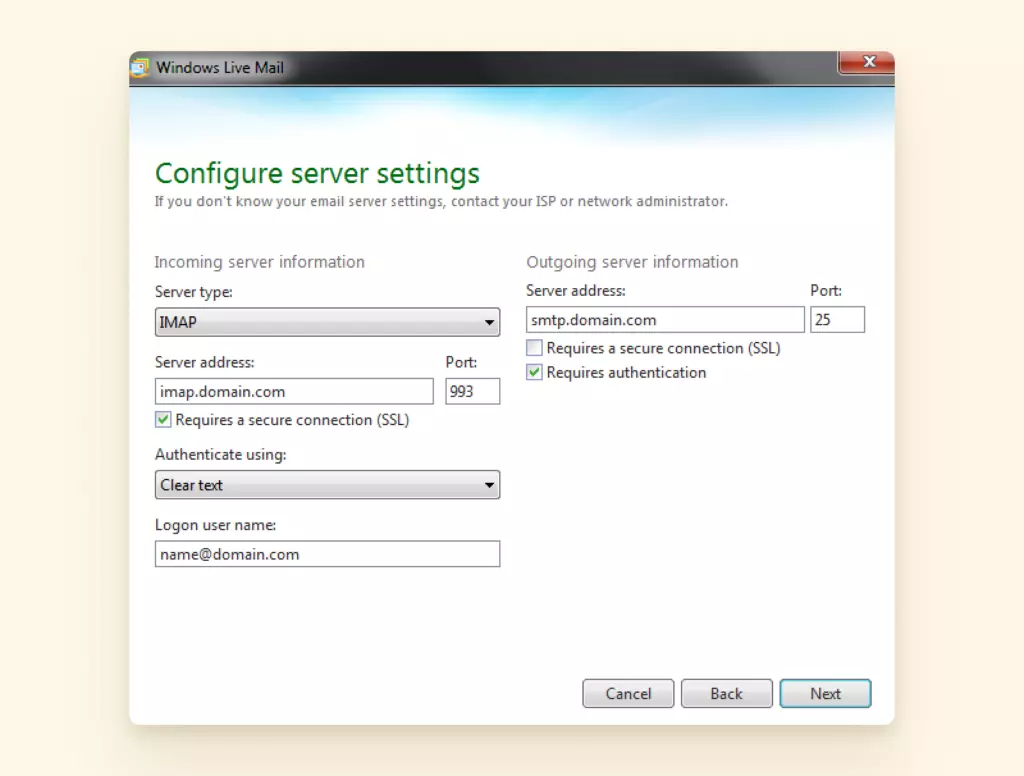This screenshot has width=1024, height=776.
Task: Click the ISP or network administrator hint text
Action: click(441, 201)
